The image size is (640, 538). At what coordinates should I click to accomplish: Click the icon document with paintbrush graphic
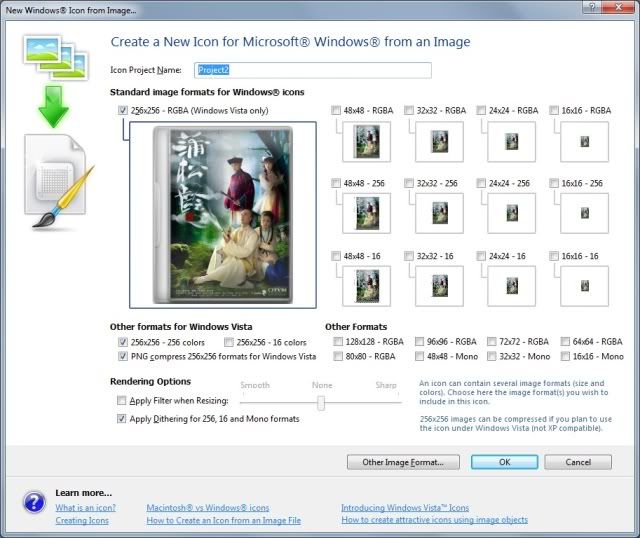59,181
